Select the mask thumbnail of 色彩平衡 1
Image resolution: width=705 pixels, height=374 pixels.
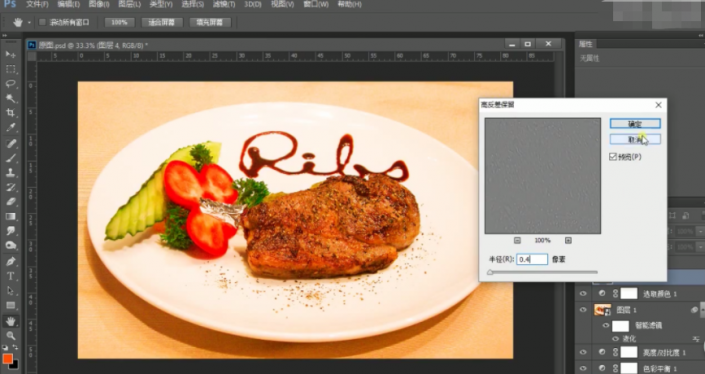(x=629, y=368)
